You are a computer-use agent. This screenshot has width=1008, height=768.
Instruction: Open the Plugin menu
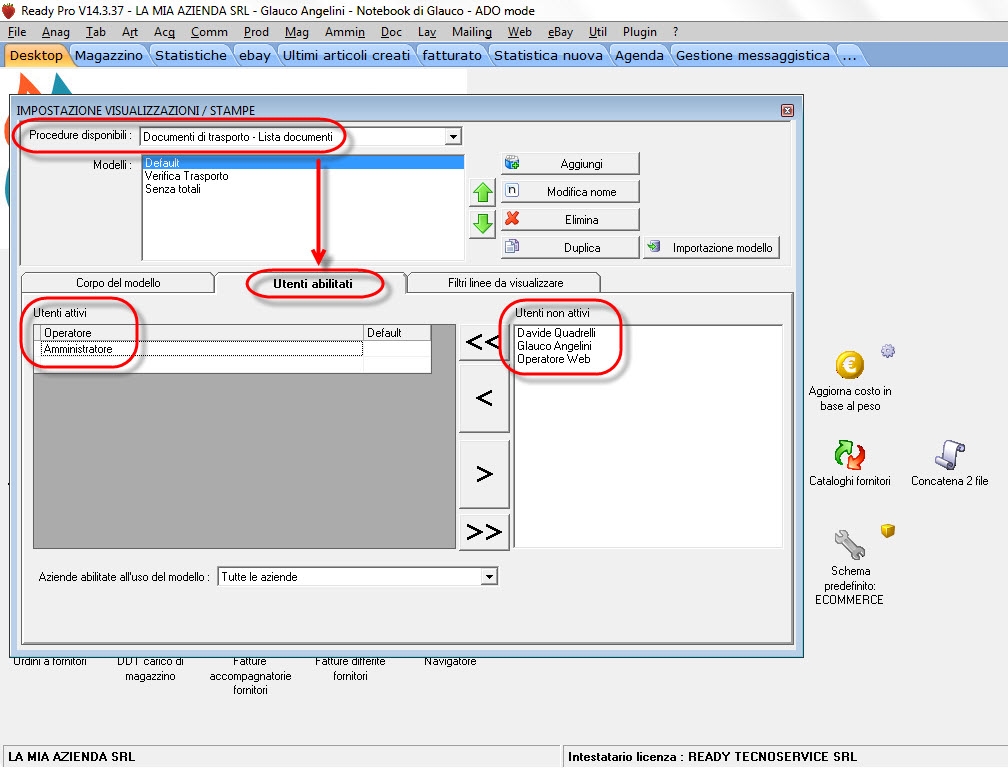[x=640, y=31]
